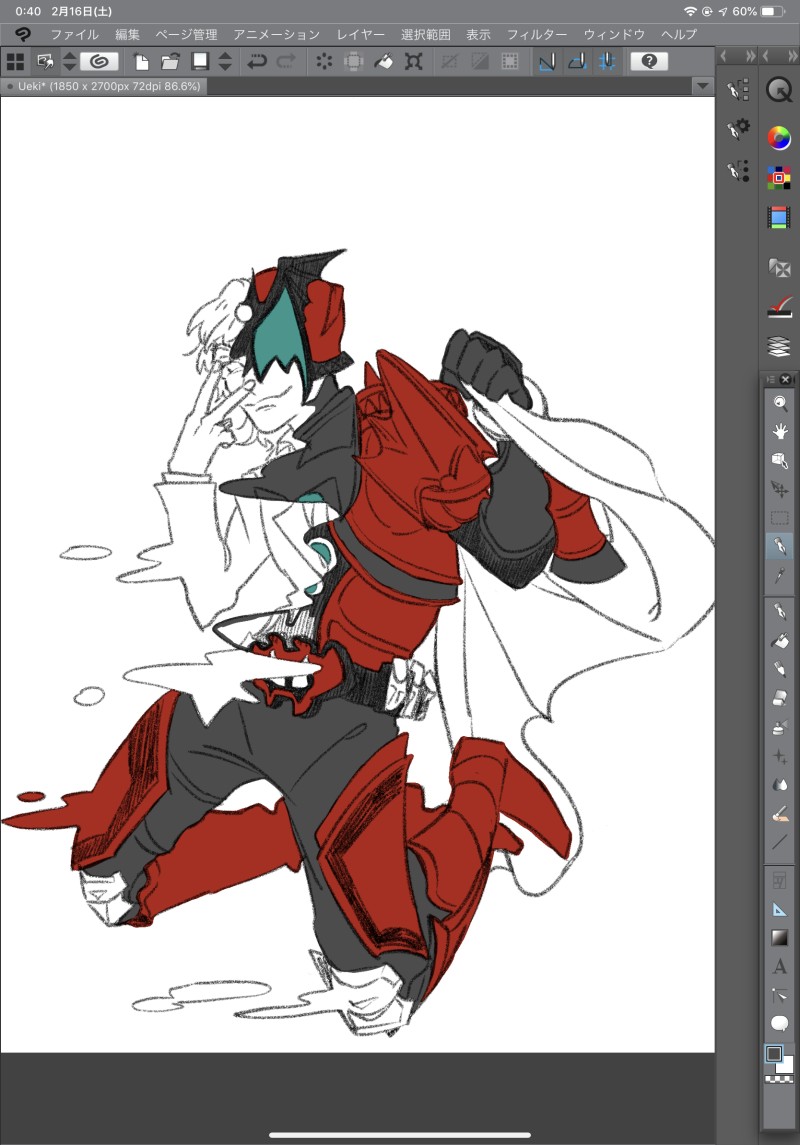
Task: Close the floating tool palette
Action: point(785,380)
